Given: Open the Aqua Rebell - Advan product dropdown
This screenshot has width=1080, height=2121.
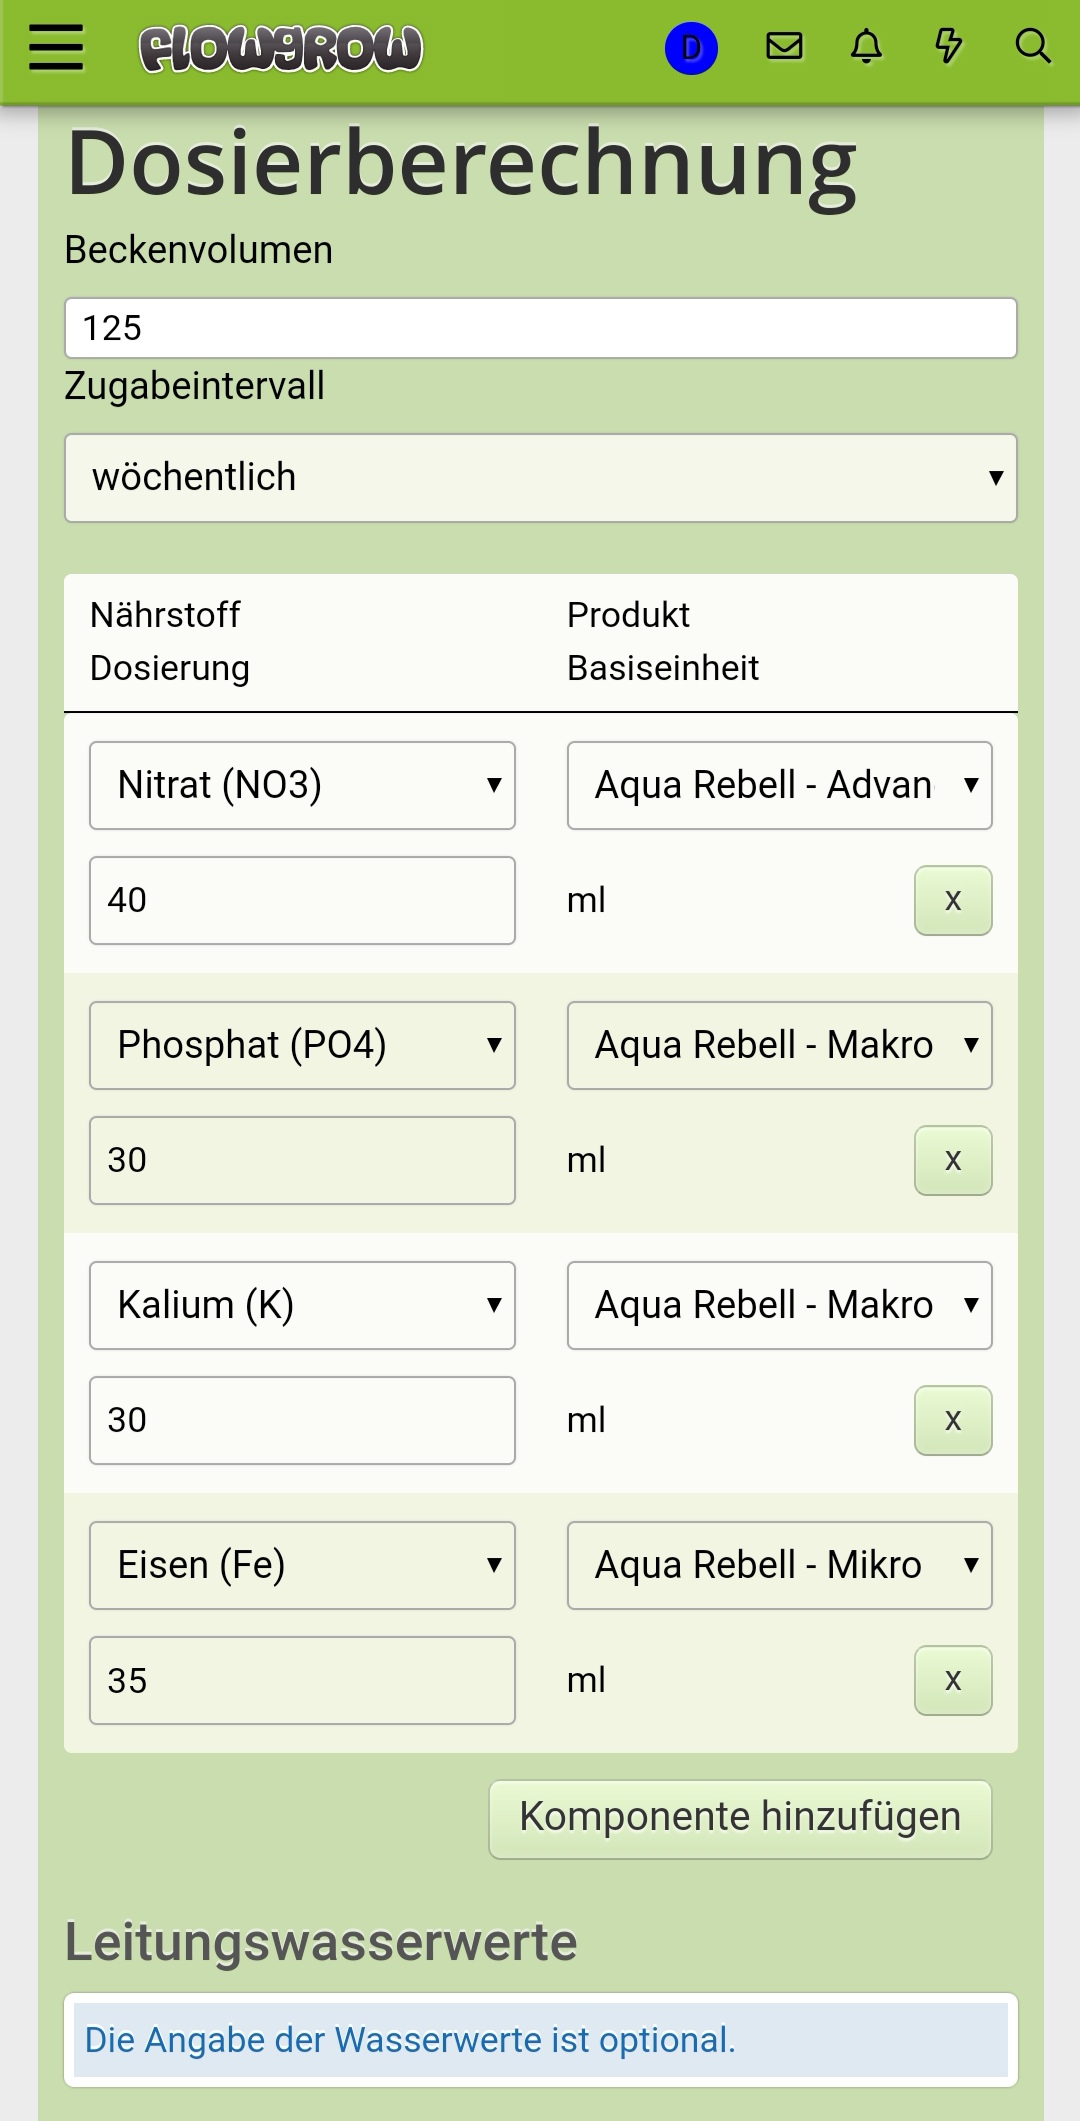Looking at the screenshot, I should tap(779, 785).
